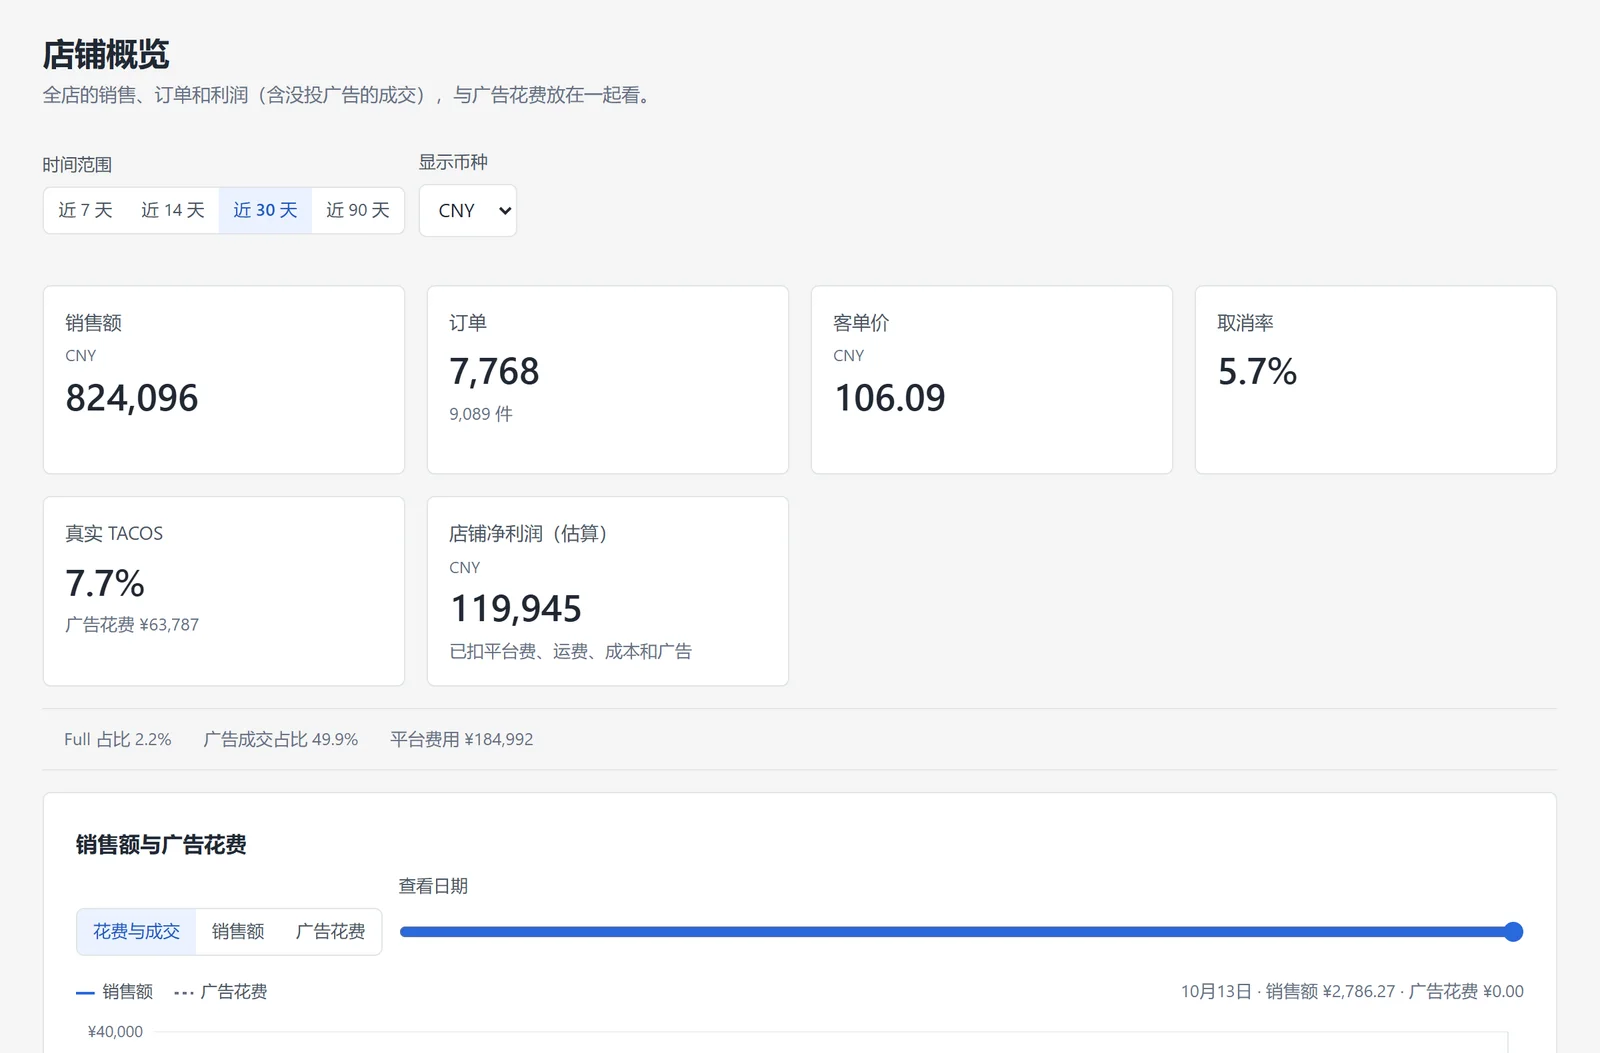Click the 显示币种 label
Screen dimensions: 1600x1053
(x=453, y=162)
